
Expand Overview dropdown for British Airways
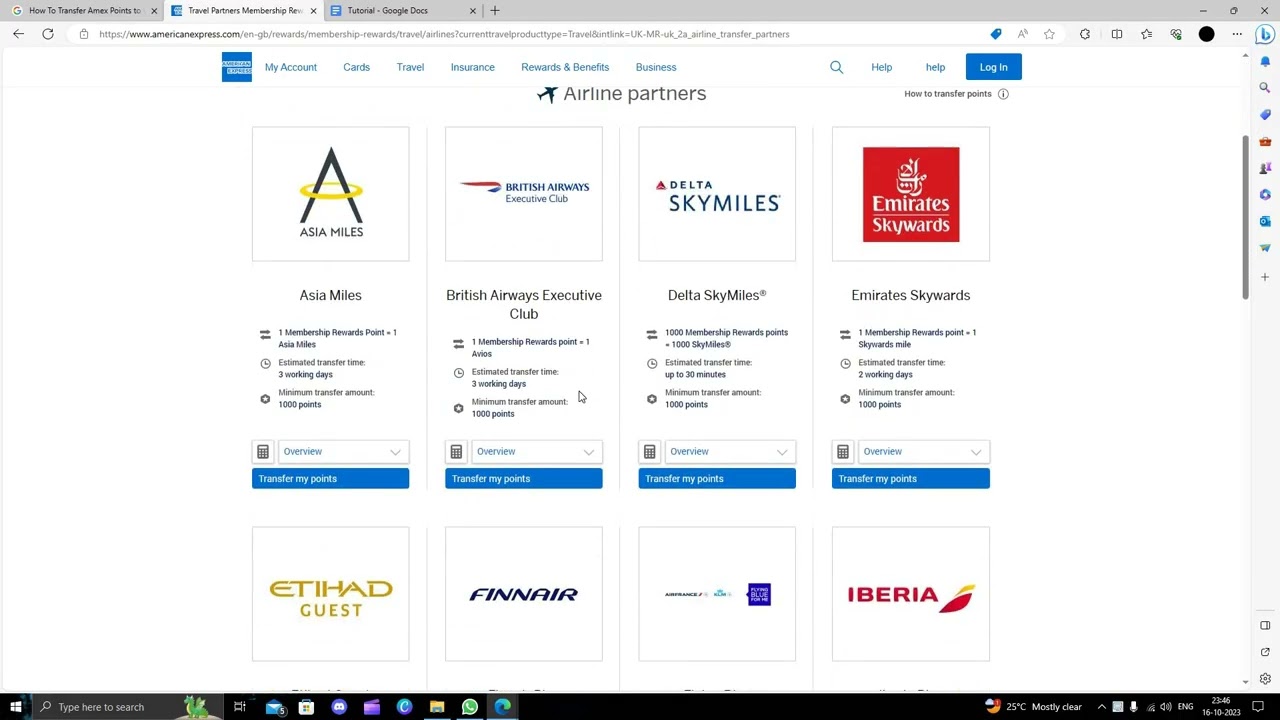tap(535, 452)
